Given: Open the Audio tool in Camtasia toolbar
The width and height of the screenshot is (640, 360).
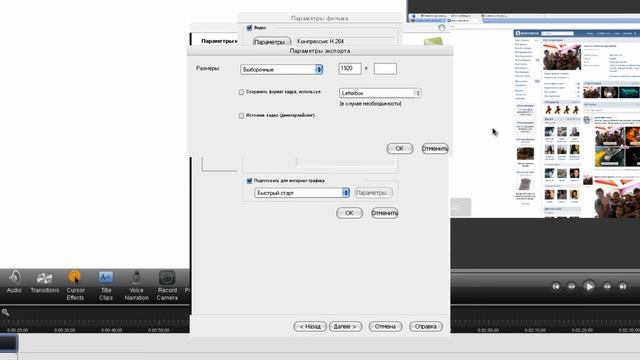Looking at the screenshot, I should 14,282.
